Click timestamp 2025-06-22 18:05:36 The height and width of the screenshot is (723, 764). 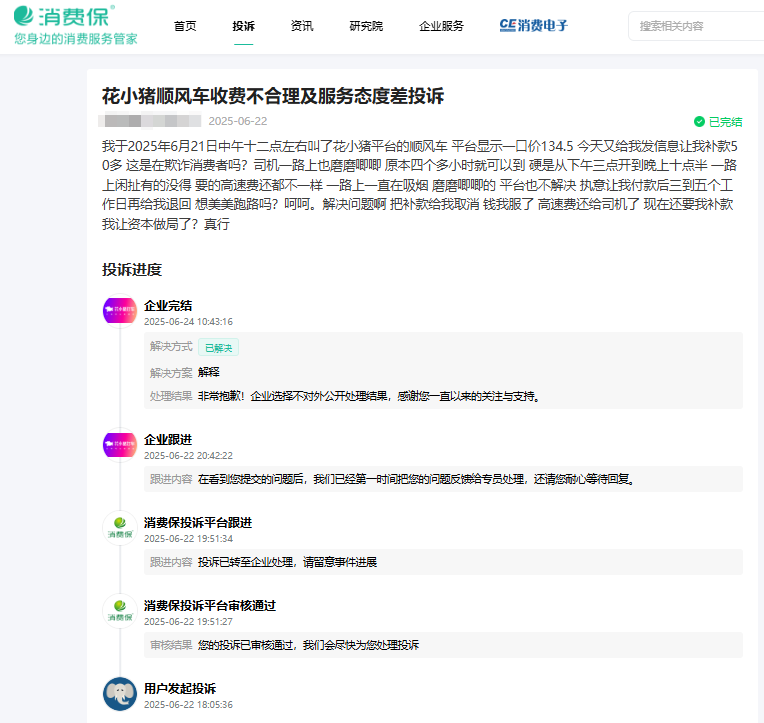pyautogui.click(x=188, y=704)
